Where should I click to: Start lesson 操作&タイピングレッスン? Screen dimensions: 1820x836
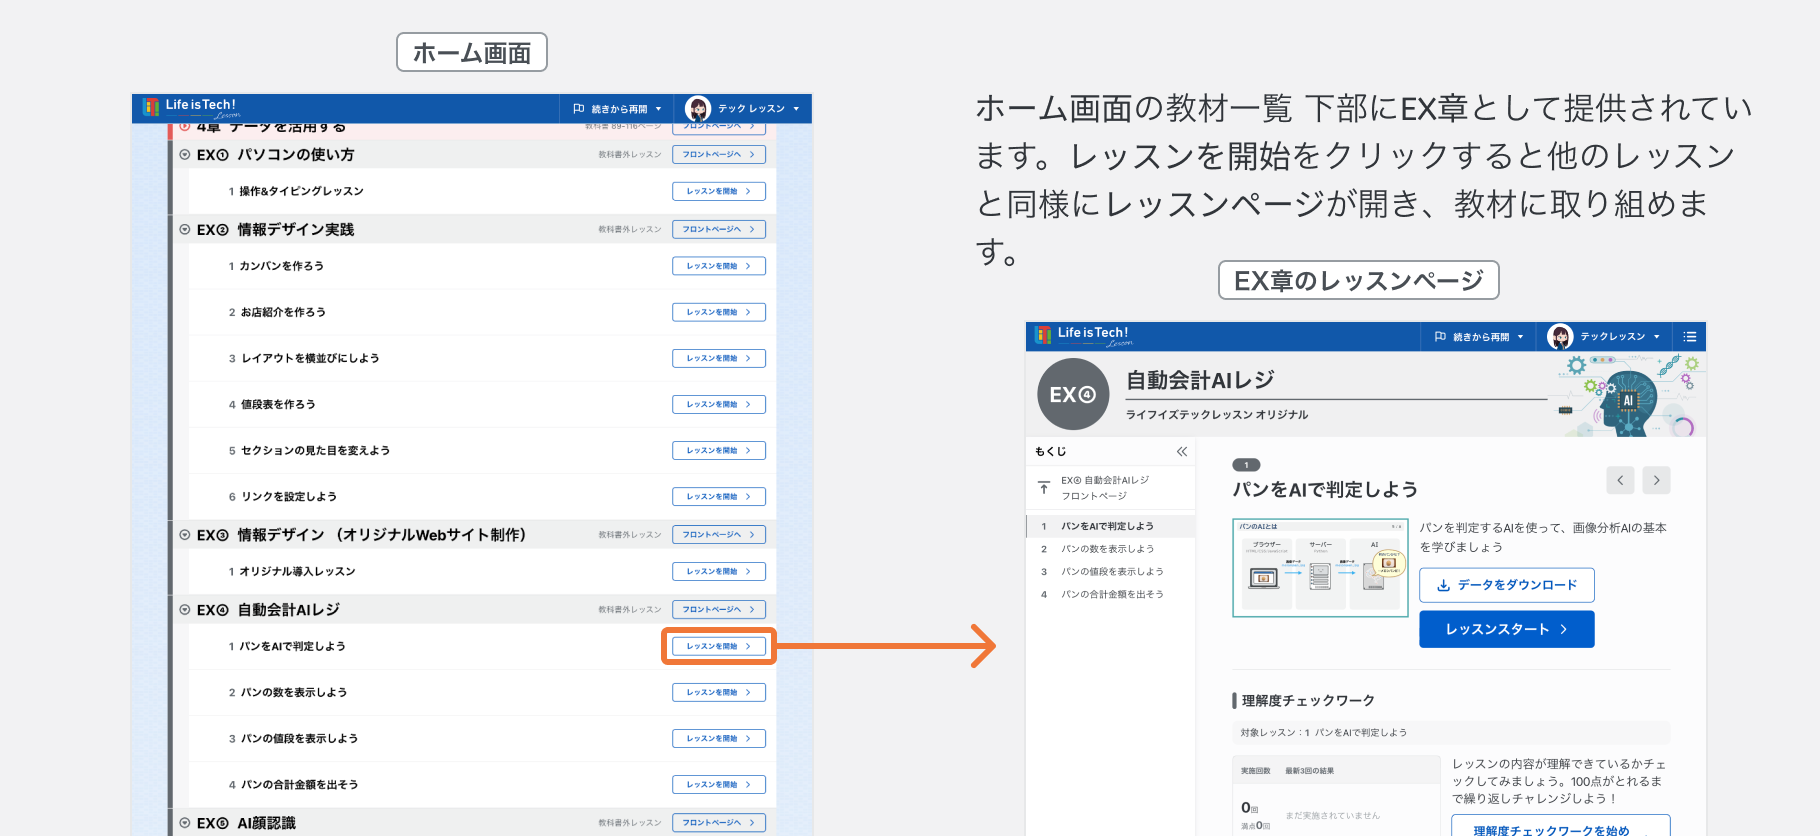pyautogui.click(x=719, y=191)
